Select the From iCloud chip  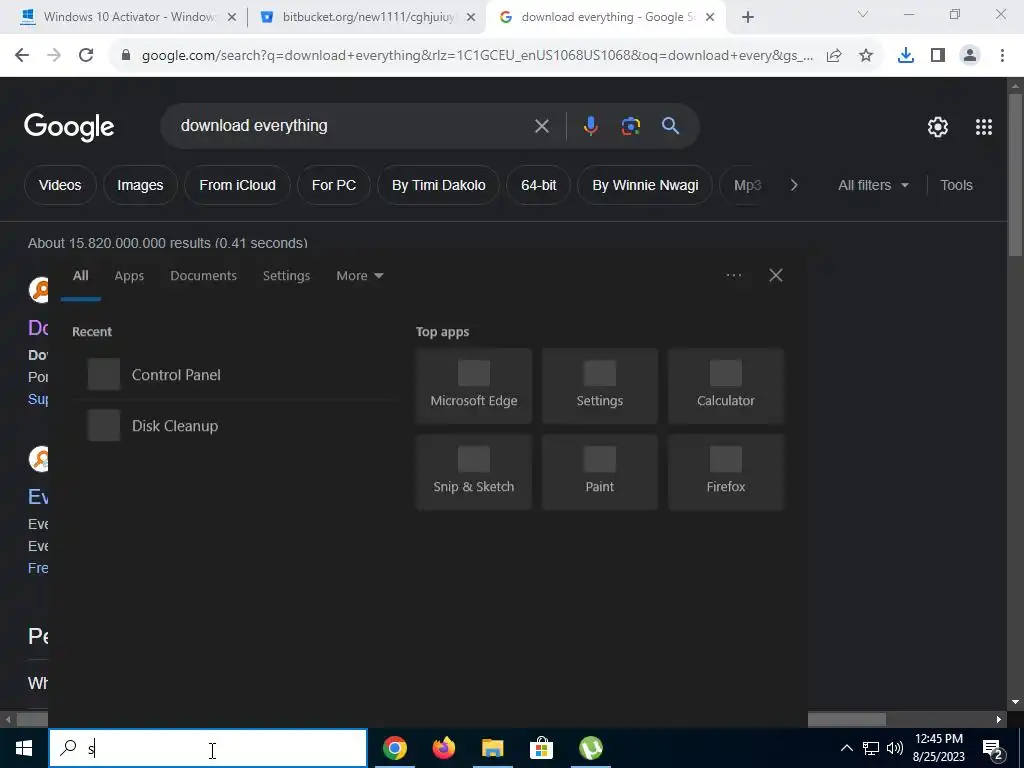pos(237,185)
